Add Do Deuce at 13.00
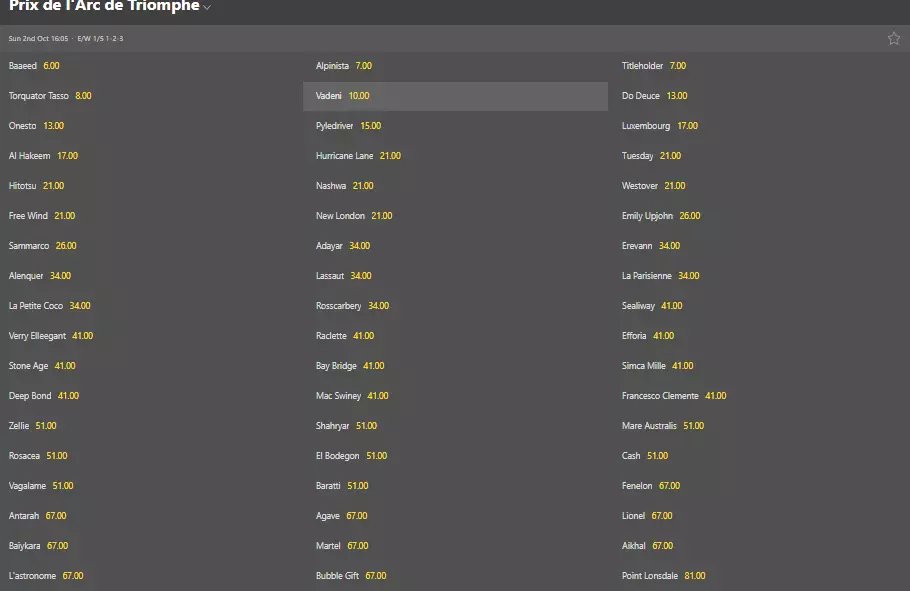This screenshot has width=910, height=591. [x=677, y=96]
